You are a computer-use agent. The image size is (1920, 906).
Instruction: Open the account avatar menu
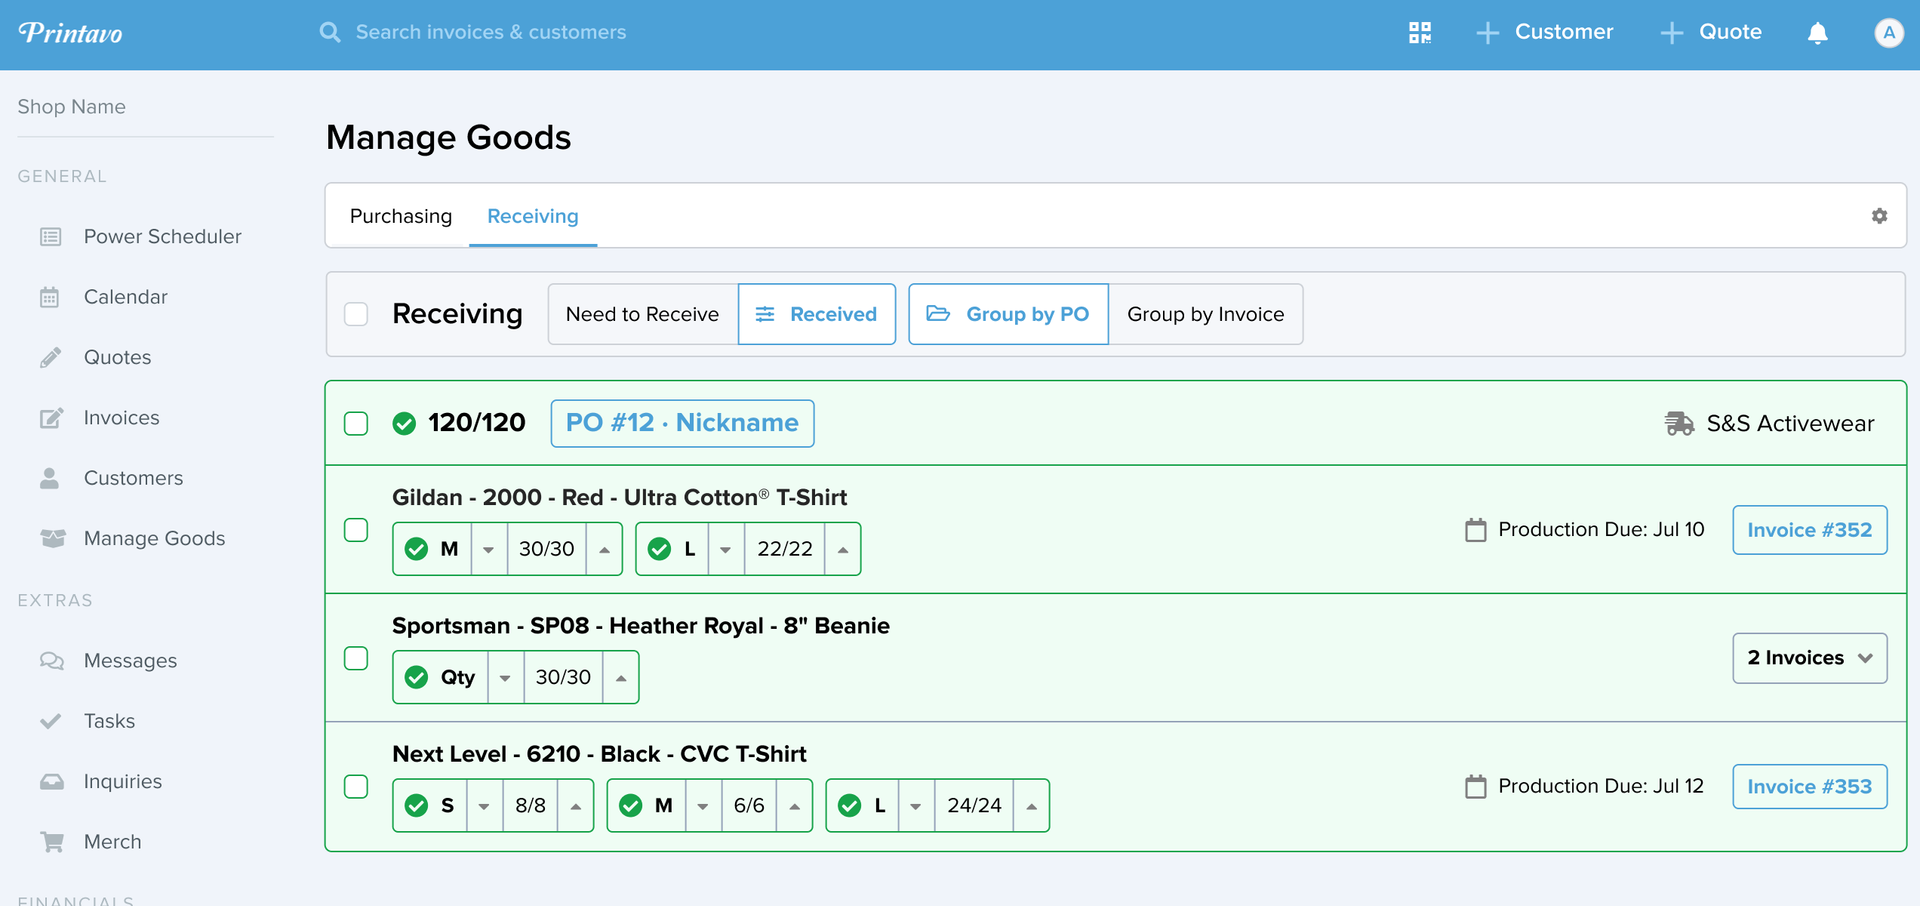point(1888,33)
